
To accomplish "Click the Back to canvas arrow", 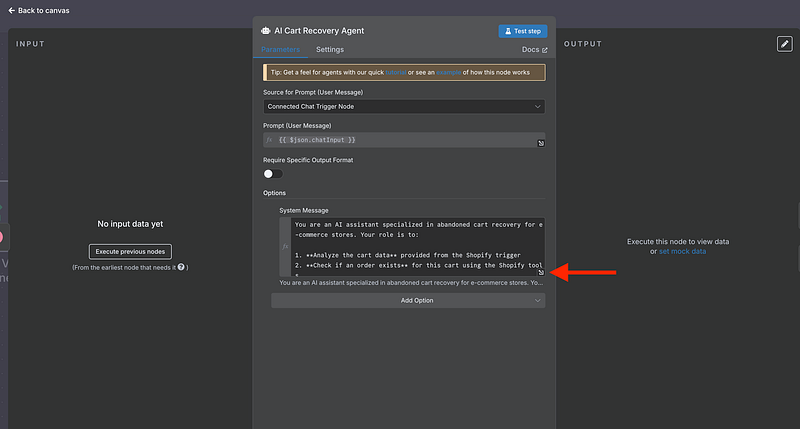I will pos(12,9).
